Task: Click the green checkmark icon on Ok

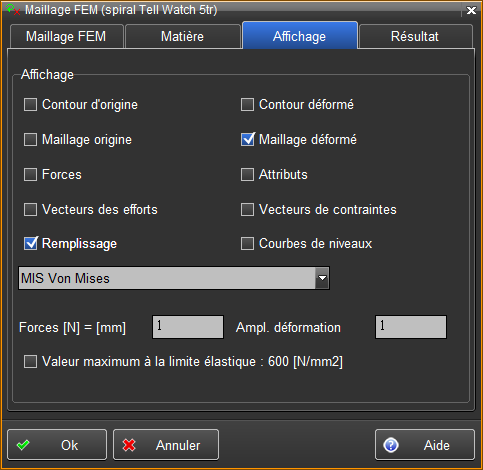Action: pyautogui.click(x=23, y=445)
